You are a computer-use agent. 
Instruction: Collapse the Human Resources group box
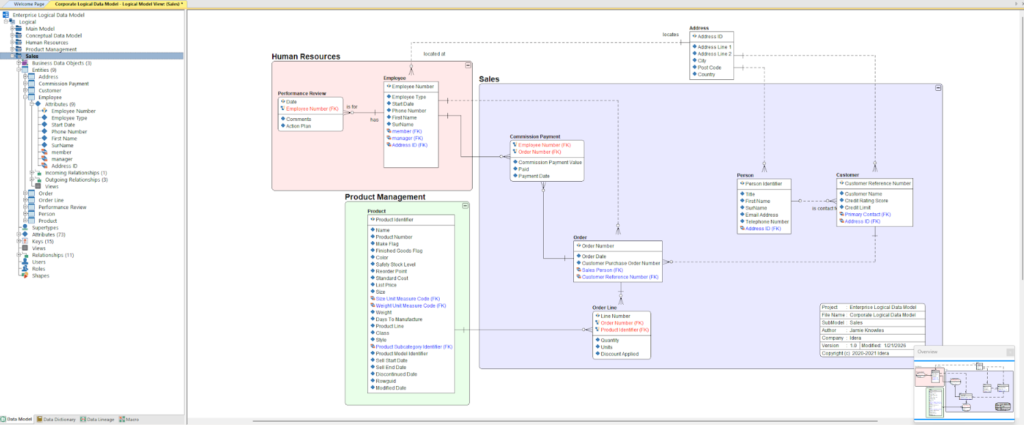click(468, 65)
